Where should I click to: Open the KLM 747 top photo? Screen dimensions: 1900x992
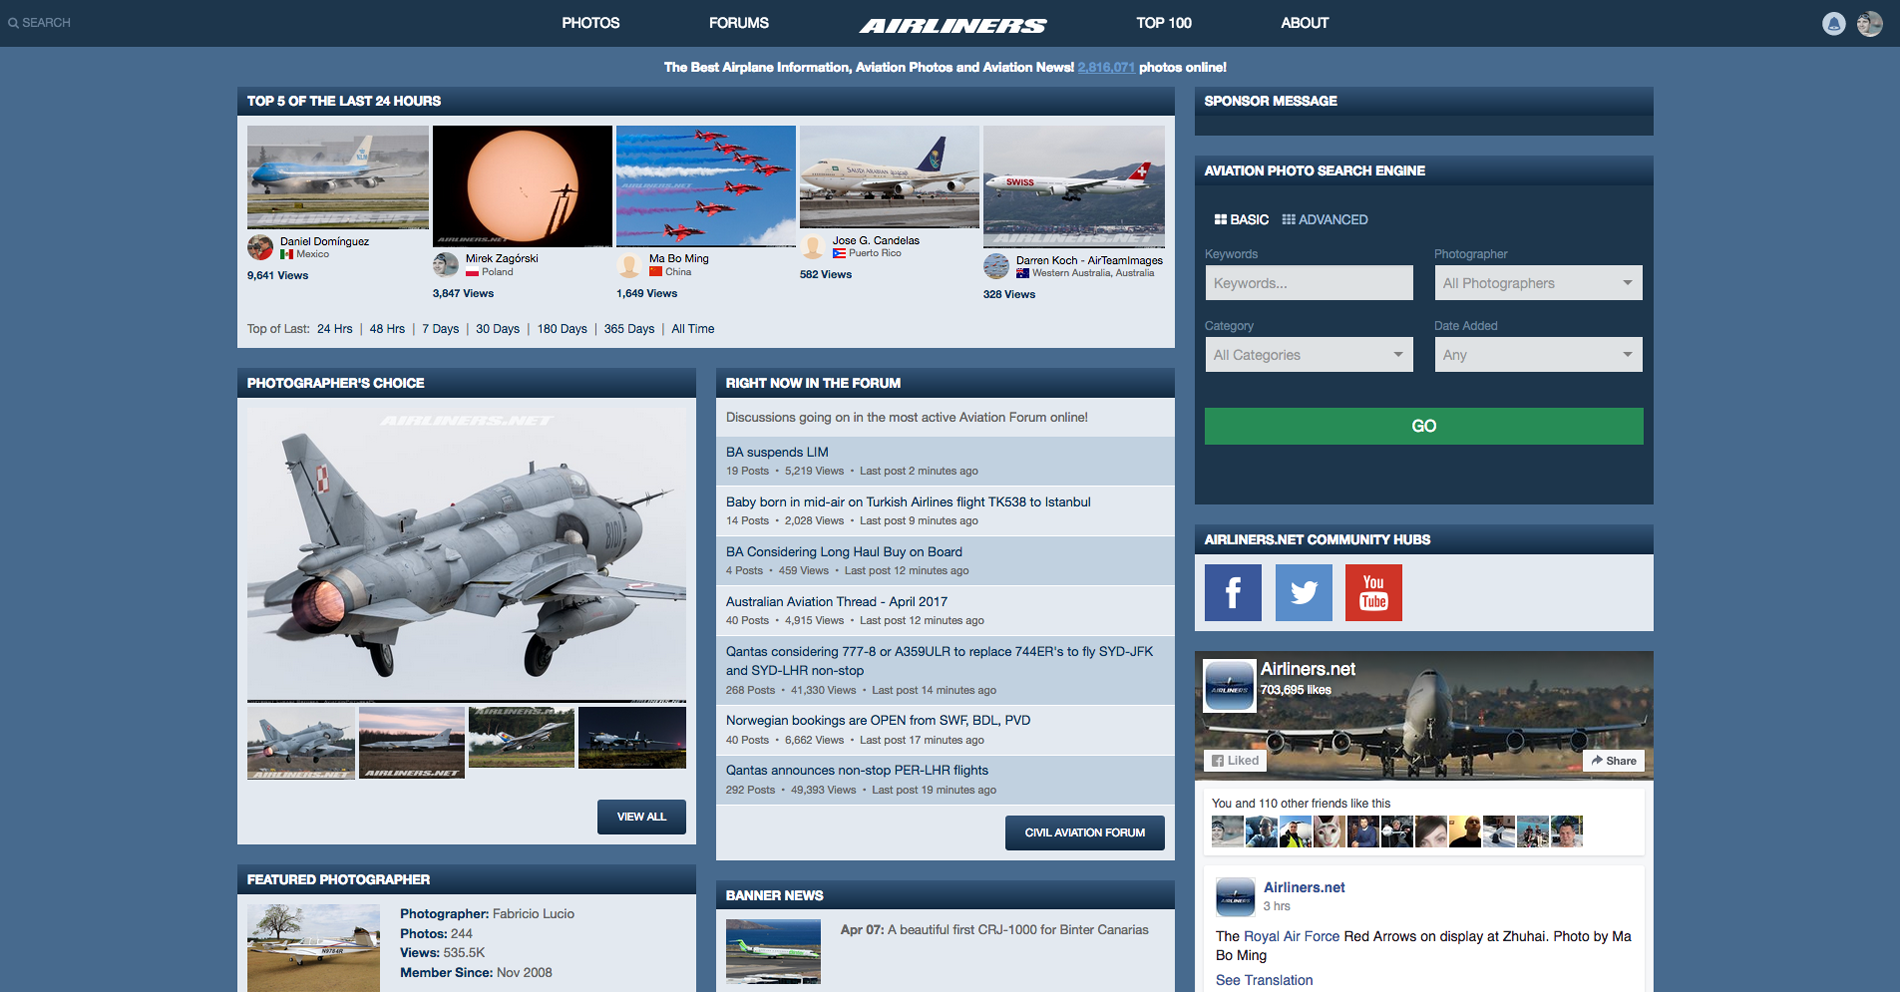(x=338, y=177)
